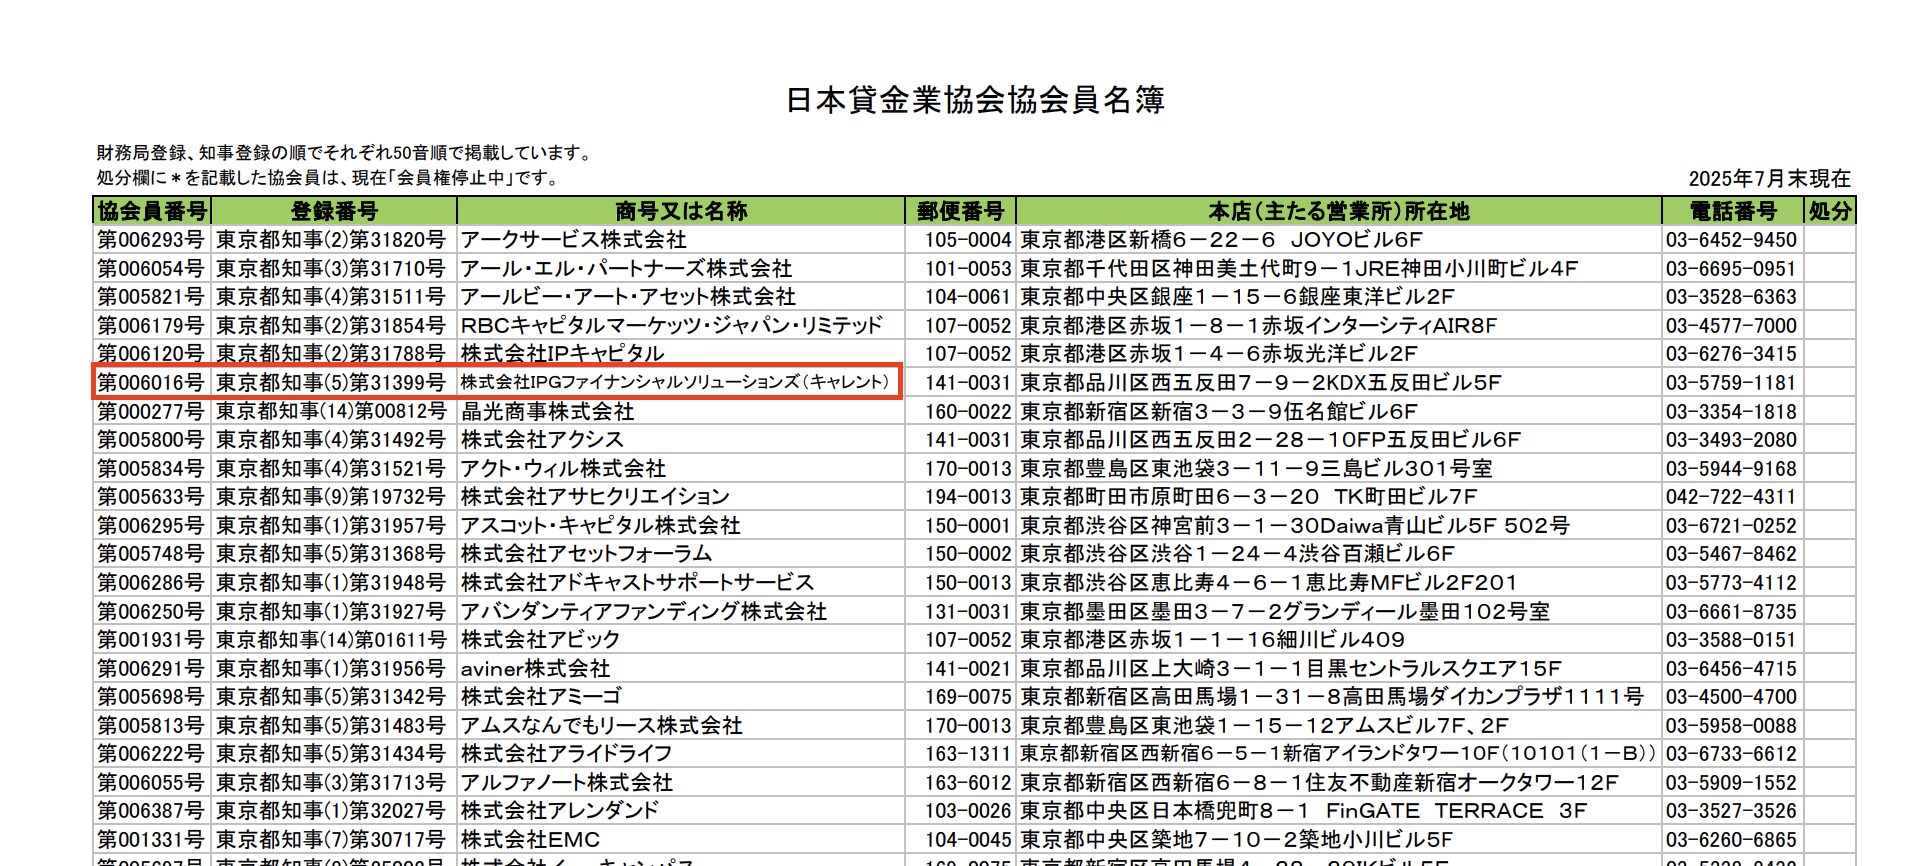Click company name 株式会社アレンダンド
The height and width of the screenshot is (866, 1906).
pos(560,811)
